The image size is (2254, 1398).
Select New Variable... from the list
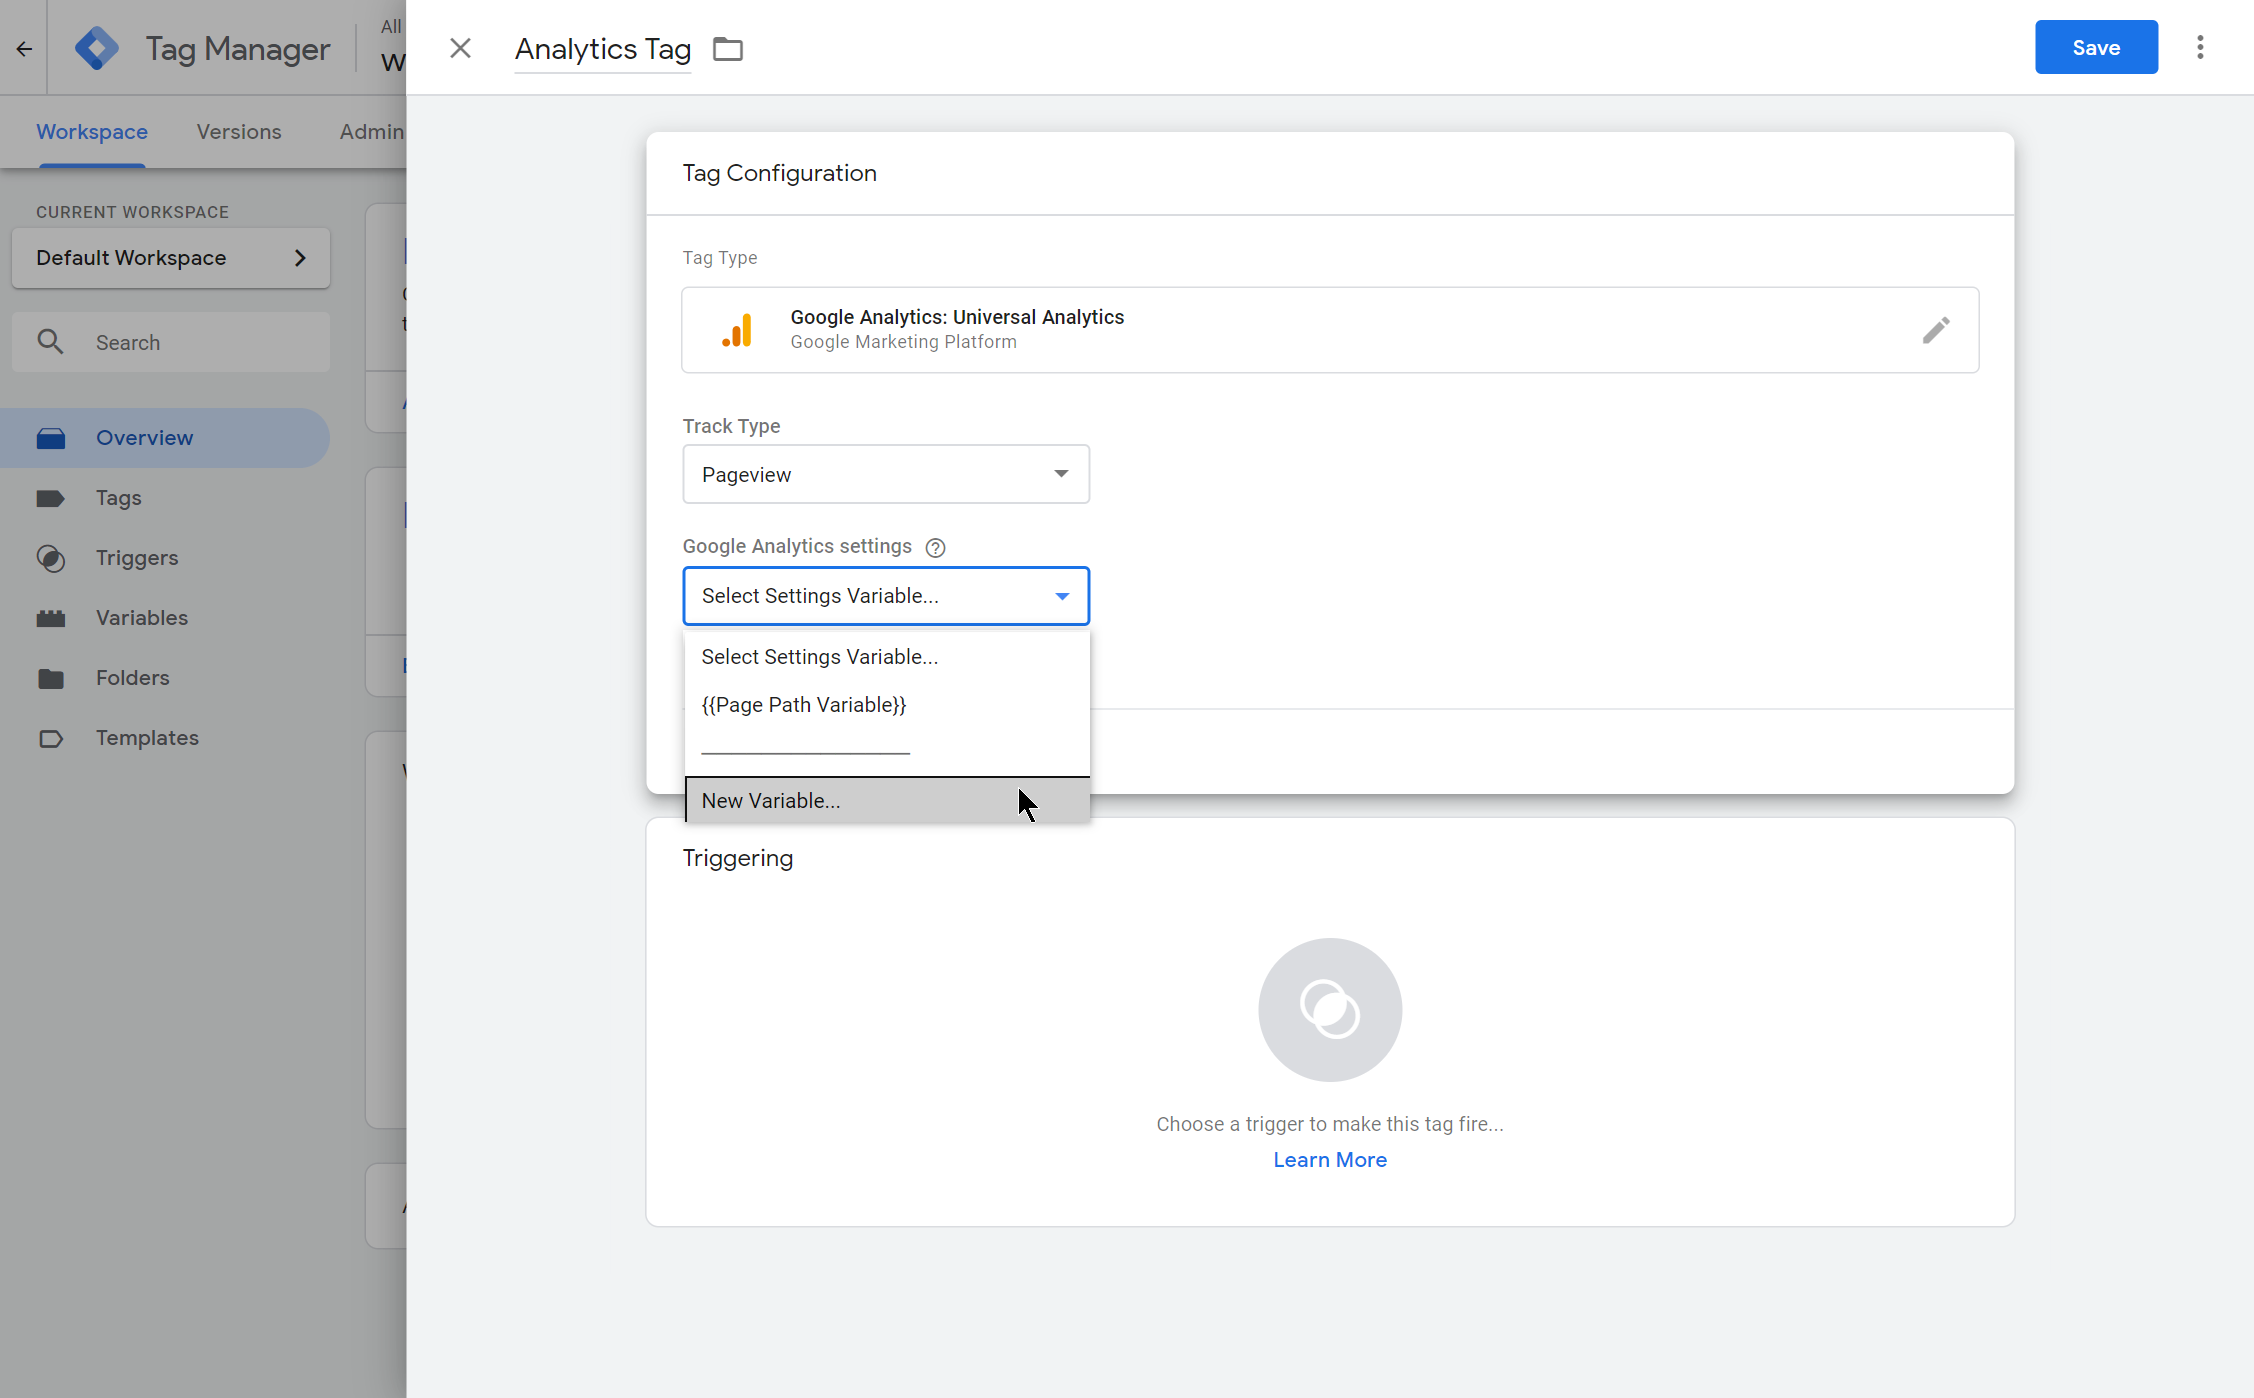tap(887, 801)
